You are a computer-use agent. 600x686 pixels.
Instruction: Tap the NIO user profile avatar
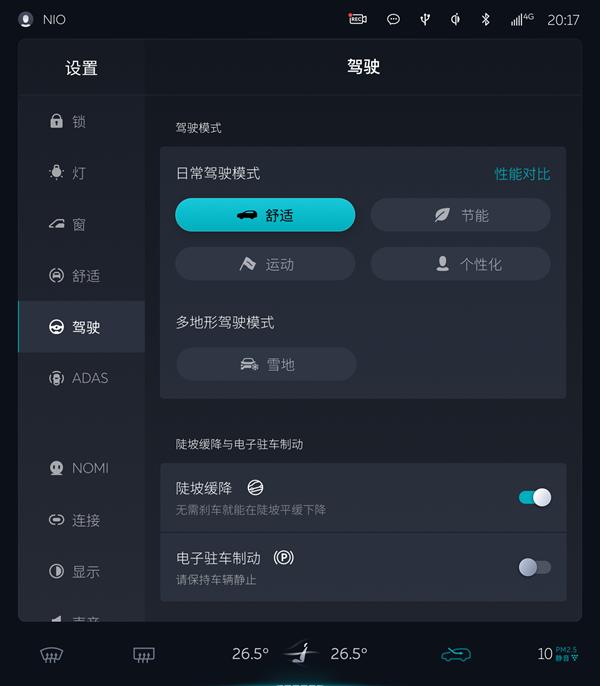26,19
